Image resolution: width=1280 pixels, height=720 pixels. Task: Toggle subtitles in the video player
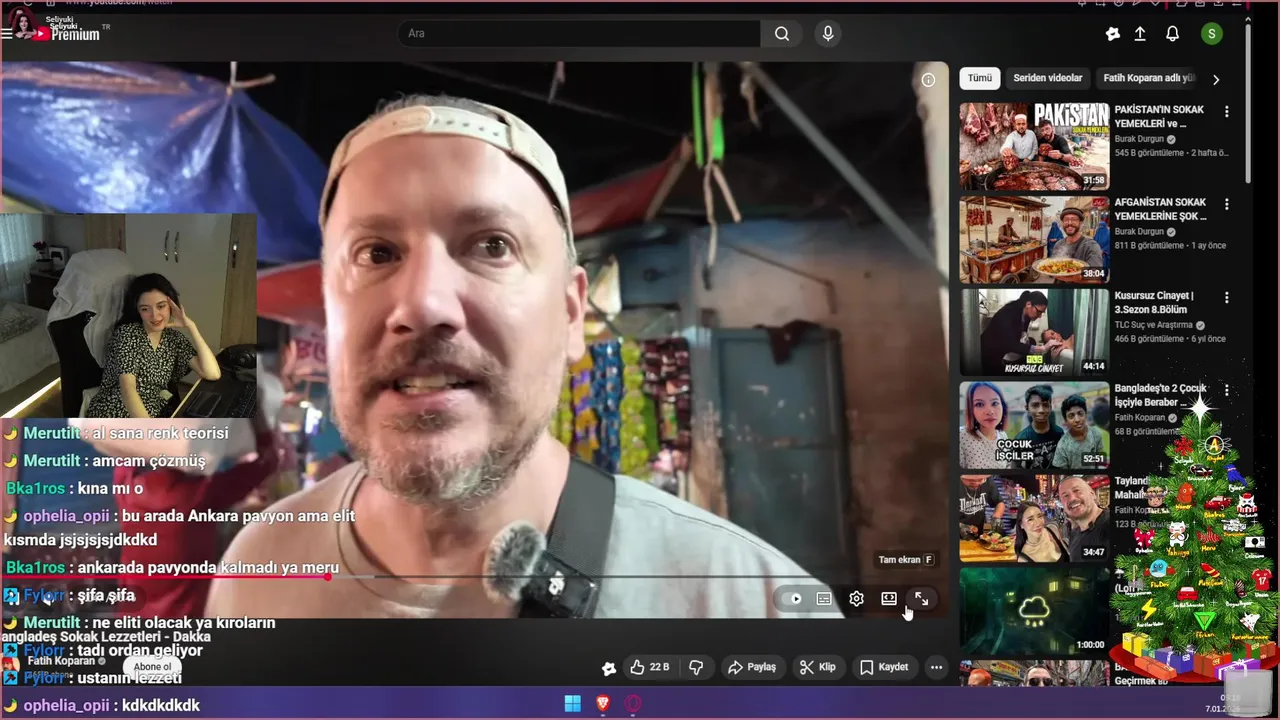pyautogui.click(x=824, y=599)
